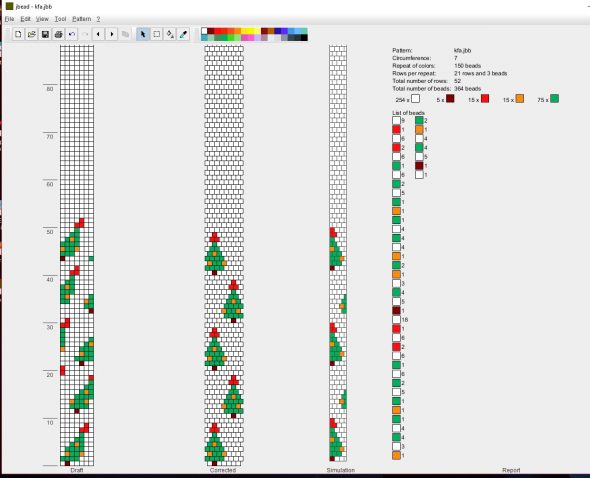Open the Tool menu
The height and width of the screenshot is (478, 590).
(60, 19)
